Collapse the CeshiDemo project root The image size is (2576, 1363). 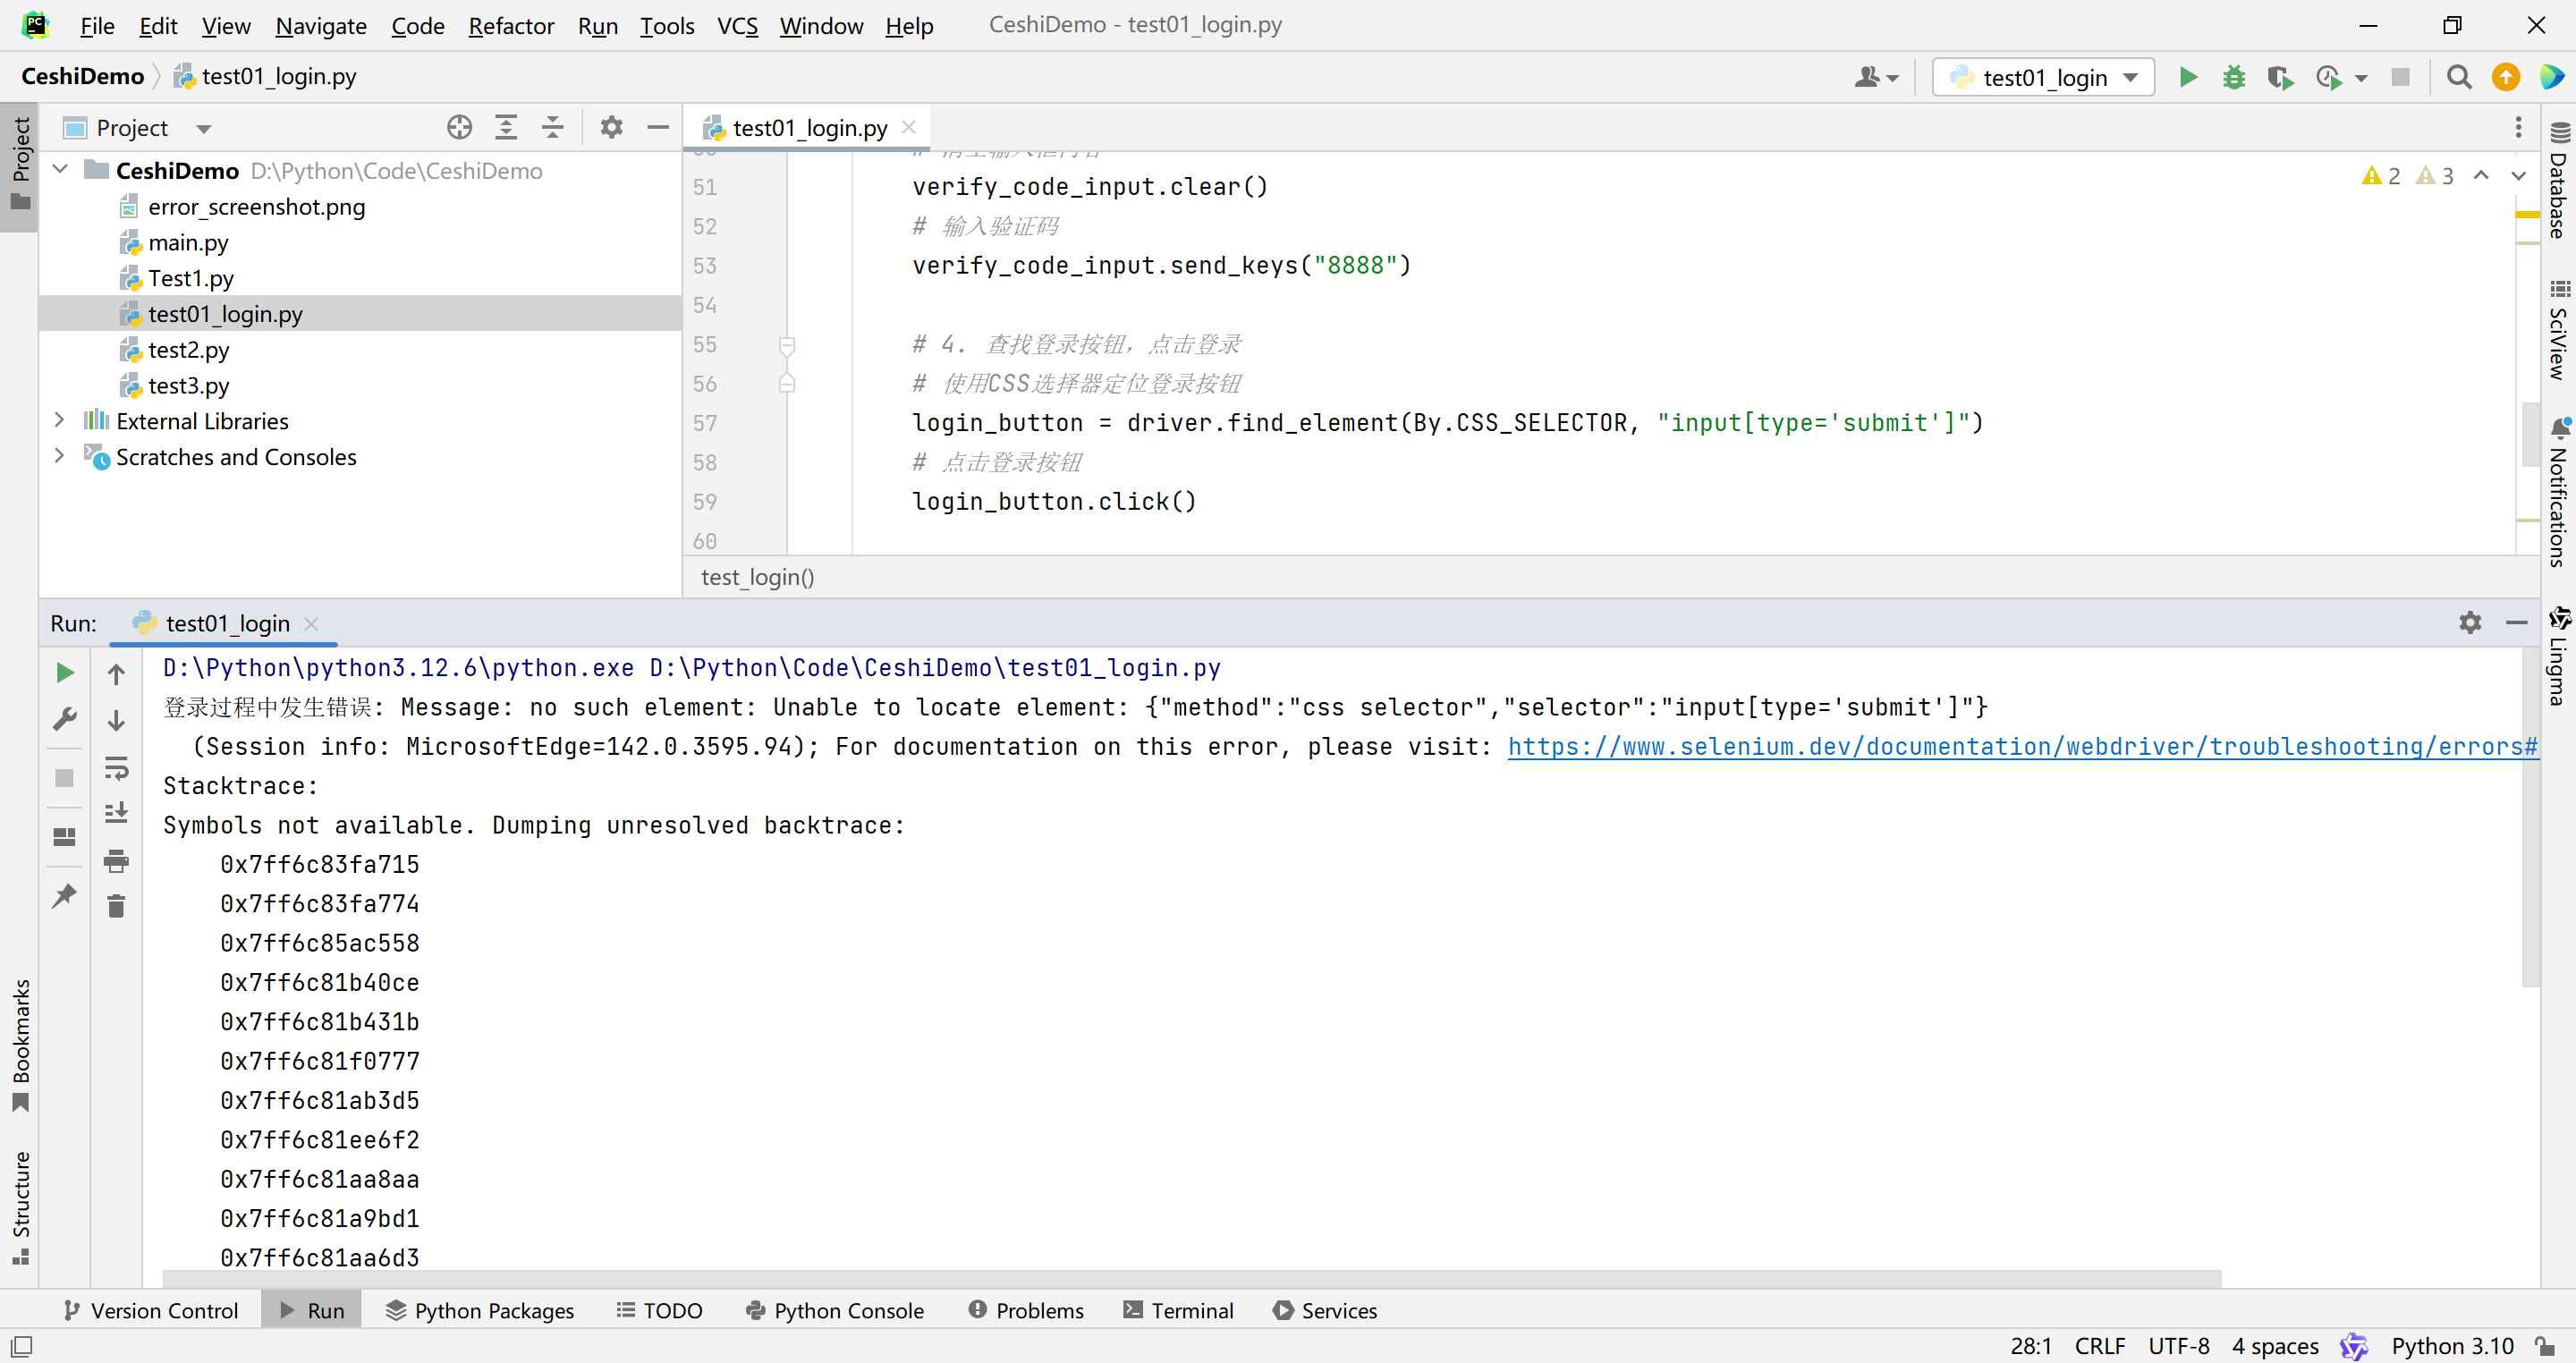point(60,169)
